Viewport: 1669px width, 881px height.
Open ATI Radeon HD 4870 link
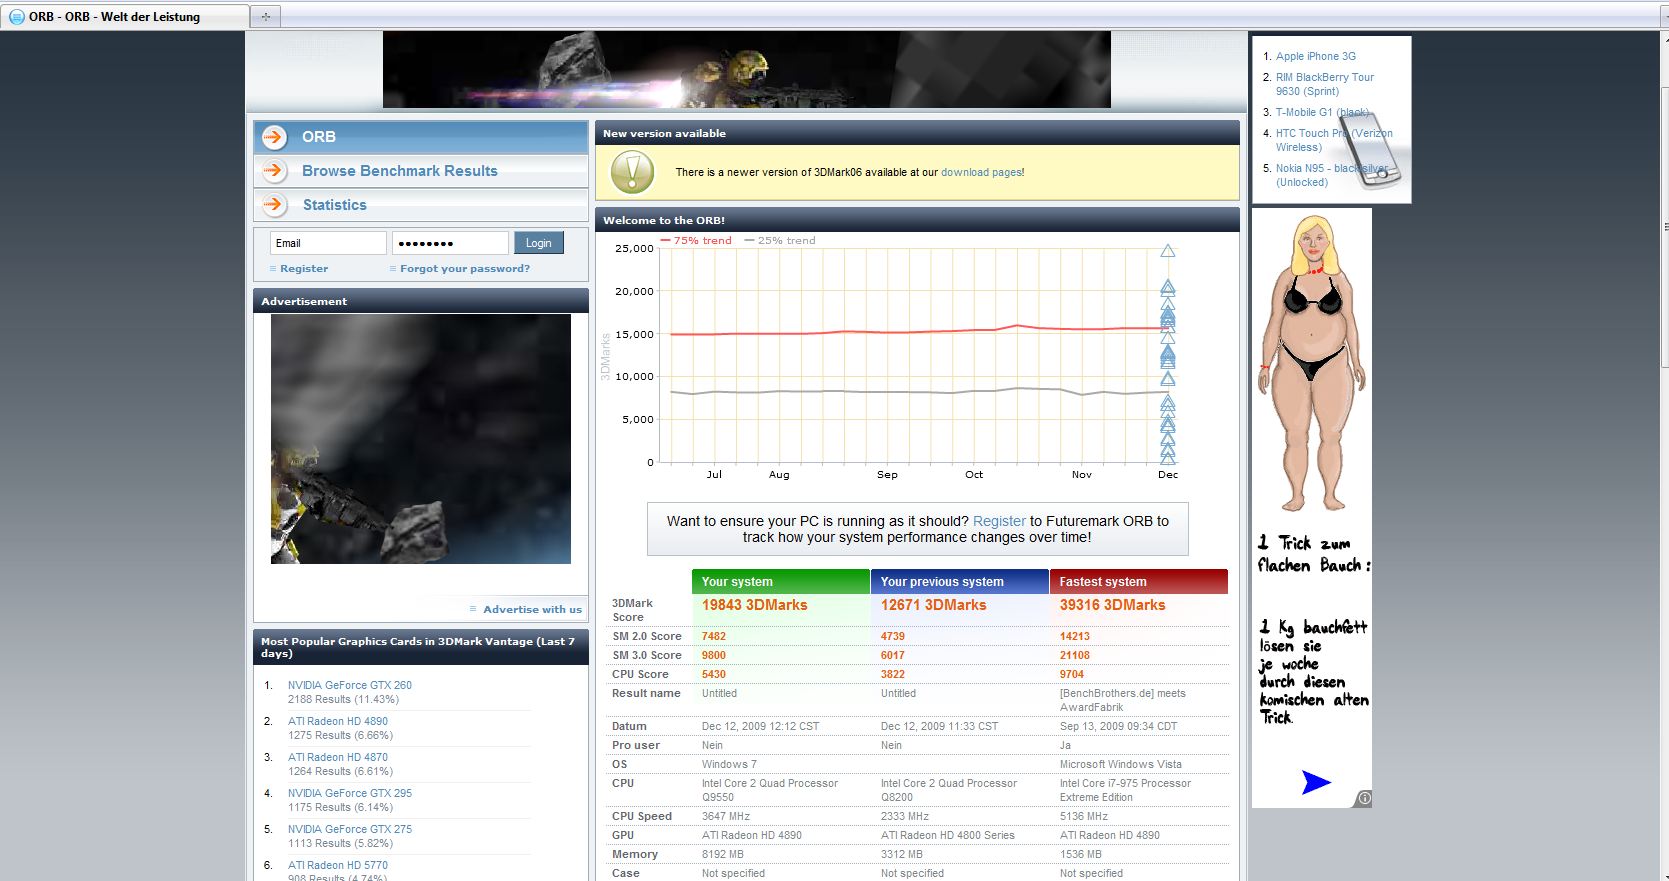tap(338, 757)
